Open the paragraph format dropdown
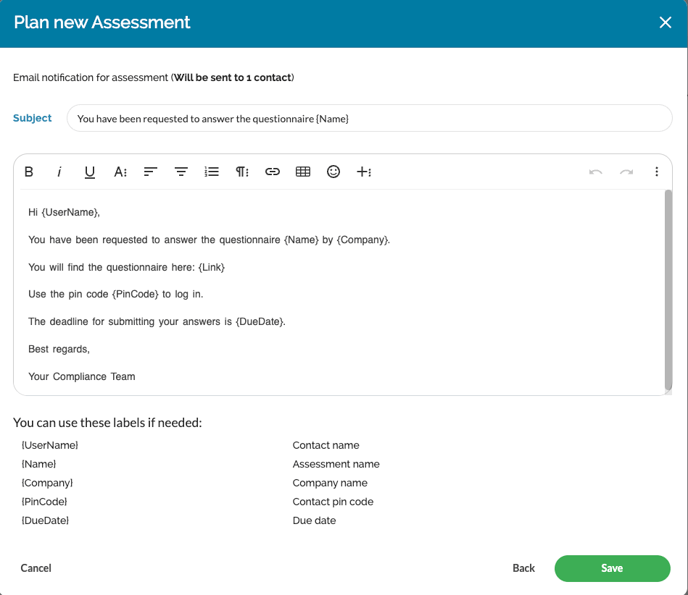The width and height of the screenshot is (688, 595). point(242,172)
